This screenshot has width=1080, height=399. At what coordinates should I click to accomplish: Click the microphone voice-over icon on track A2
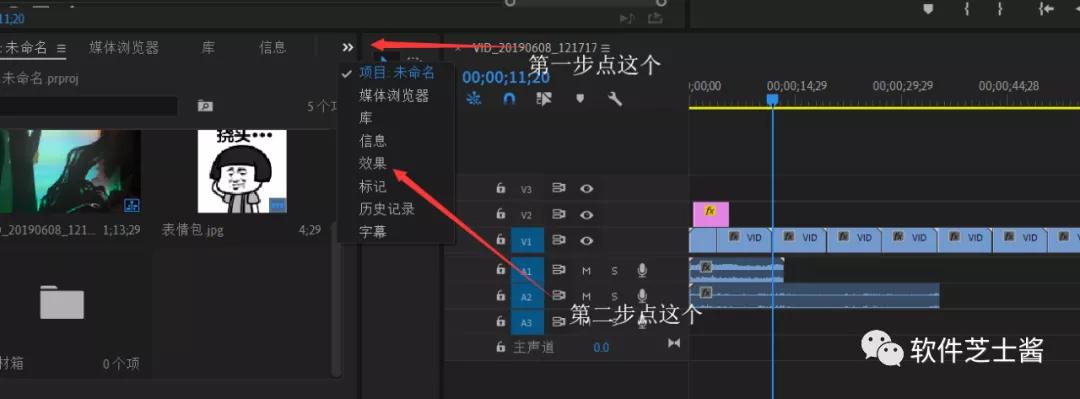pos(642,296)
